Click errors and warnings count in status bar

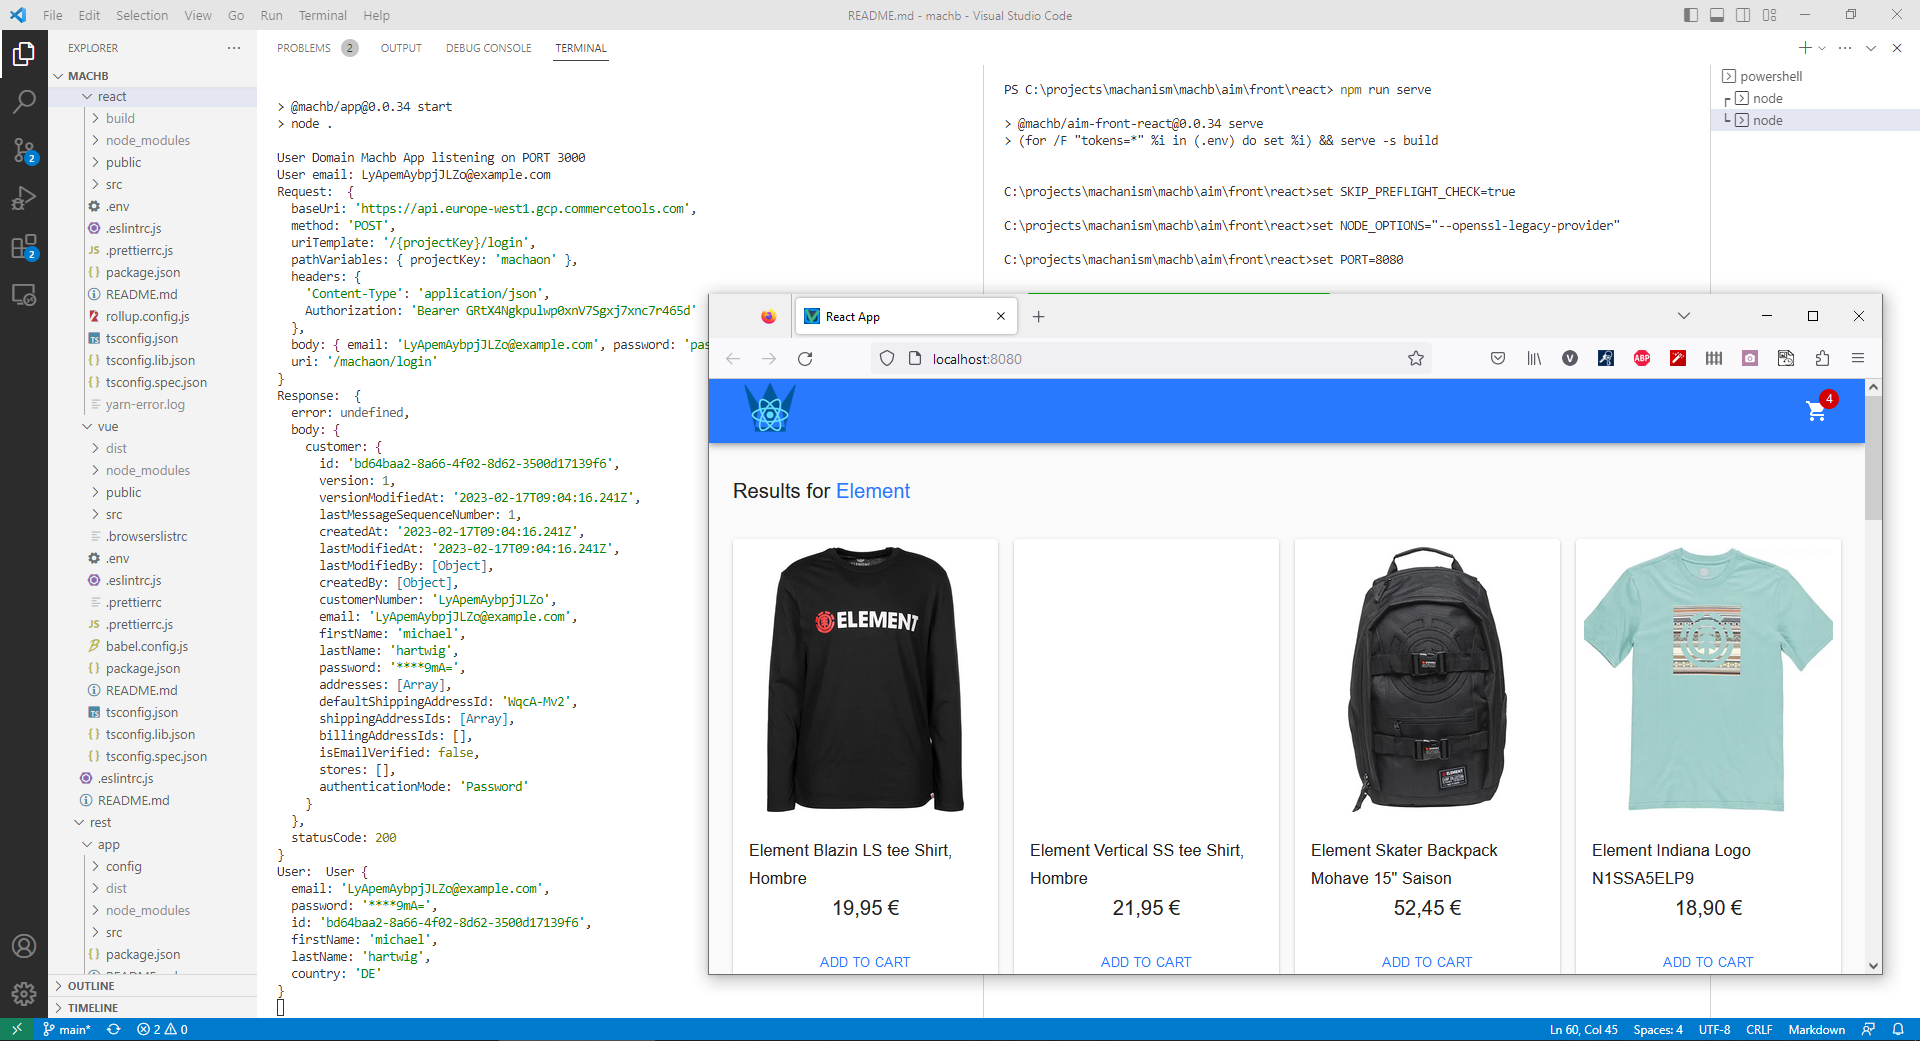162,1029
